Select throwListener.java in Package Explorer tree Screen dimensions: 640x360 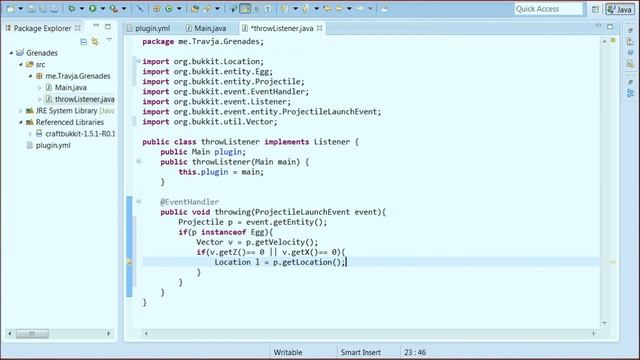(x=80, y=99)
